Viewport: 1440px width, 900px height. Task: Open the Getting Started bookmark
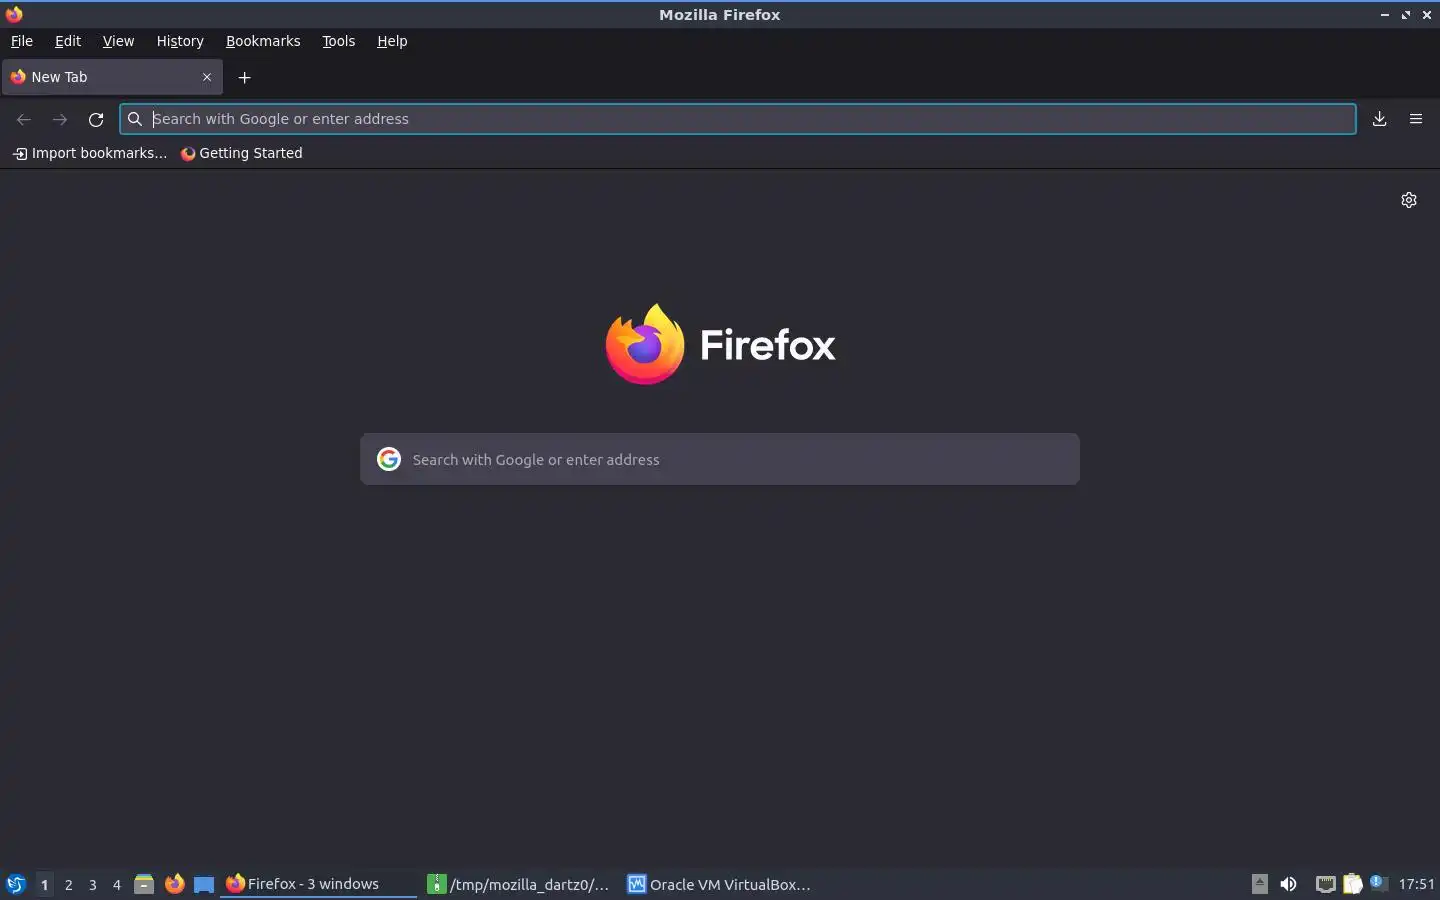pyautogui.click(x=241, y=153)
